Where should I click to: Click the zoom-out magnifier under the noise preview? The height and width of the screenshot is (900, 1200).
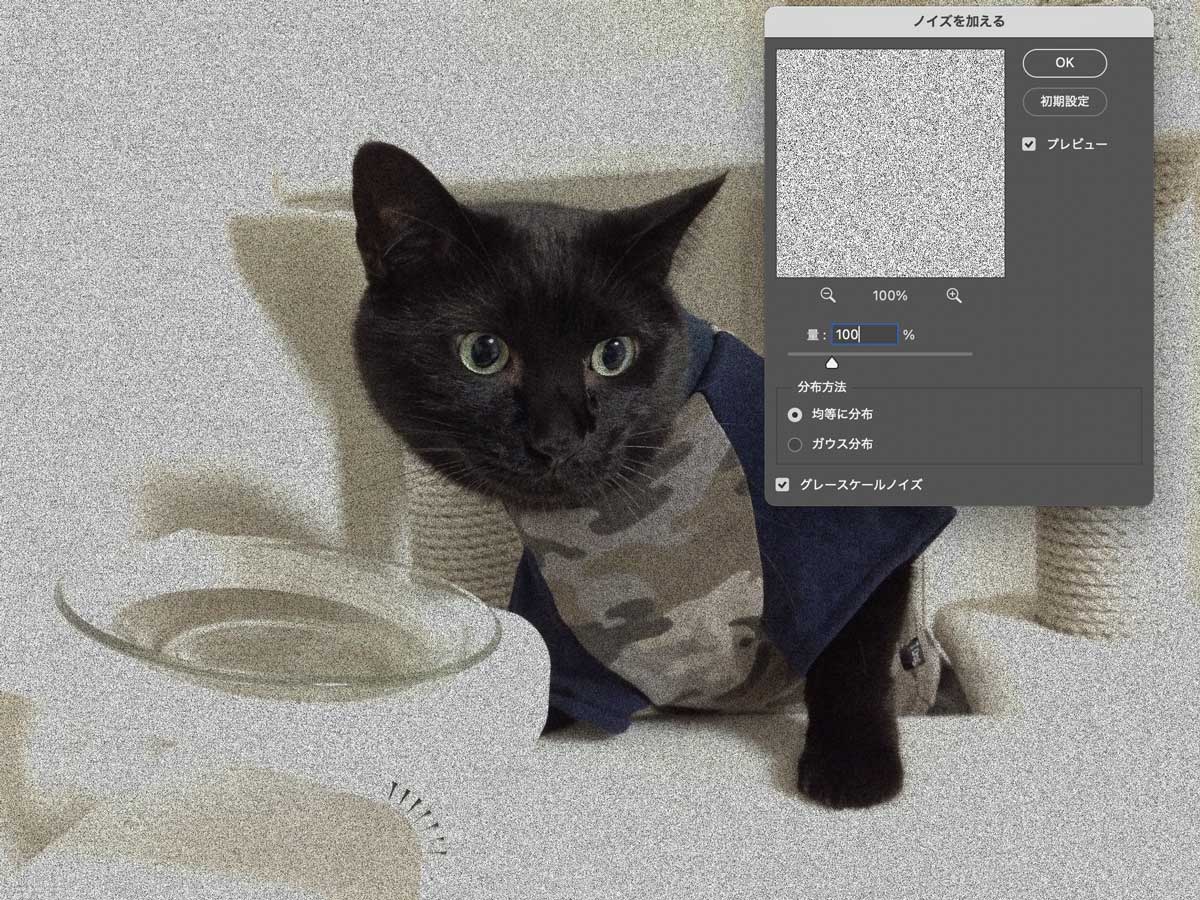point(828,295)
